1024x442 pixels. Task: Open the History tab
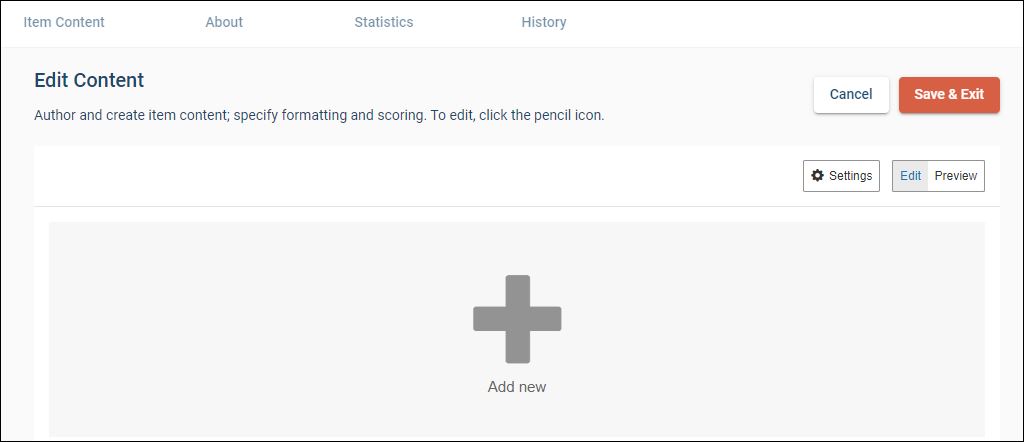click(x=543, y=22)
